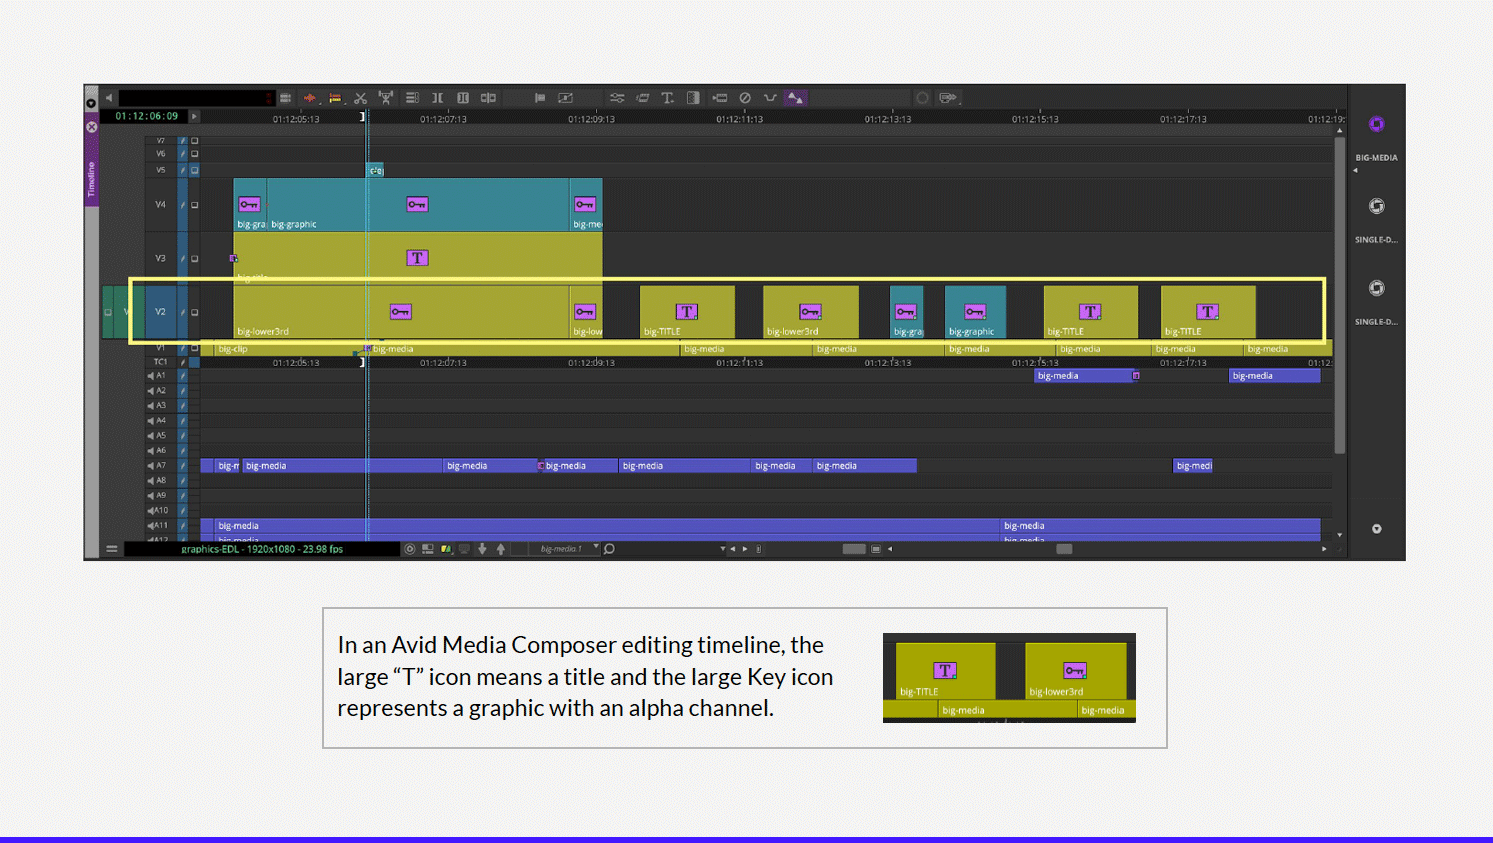Open the dropdown arrow left of scroll controls in bottom bar

click(722, 549)
